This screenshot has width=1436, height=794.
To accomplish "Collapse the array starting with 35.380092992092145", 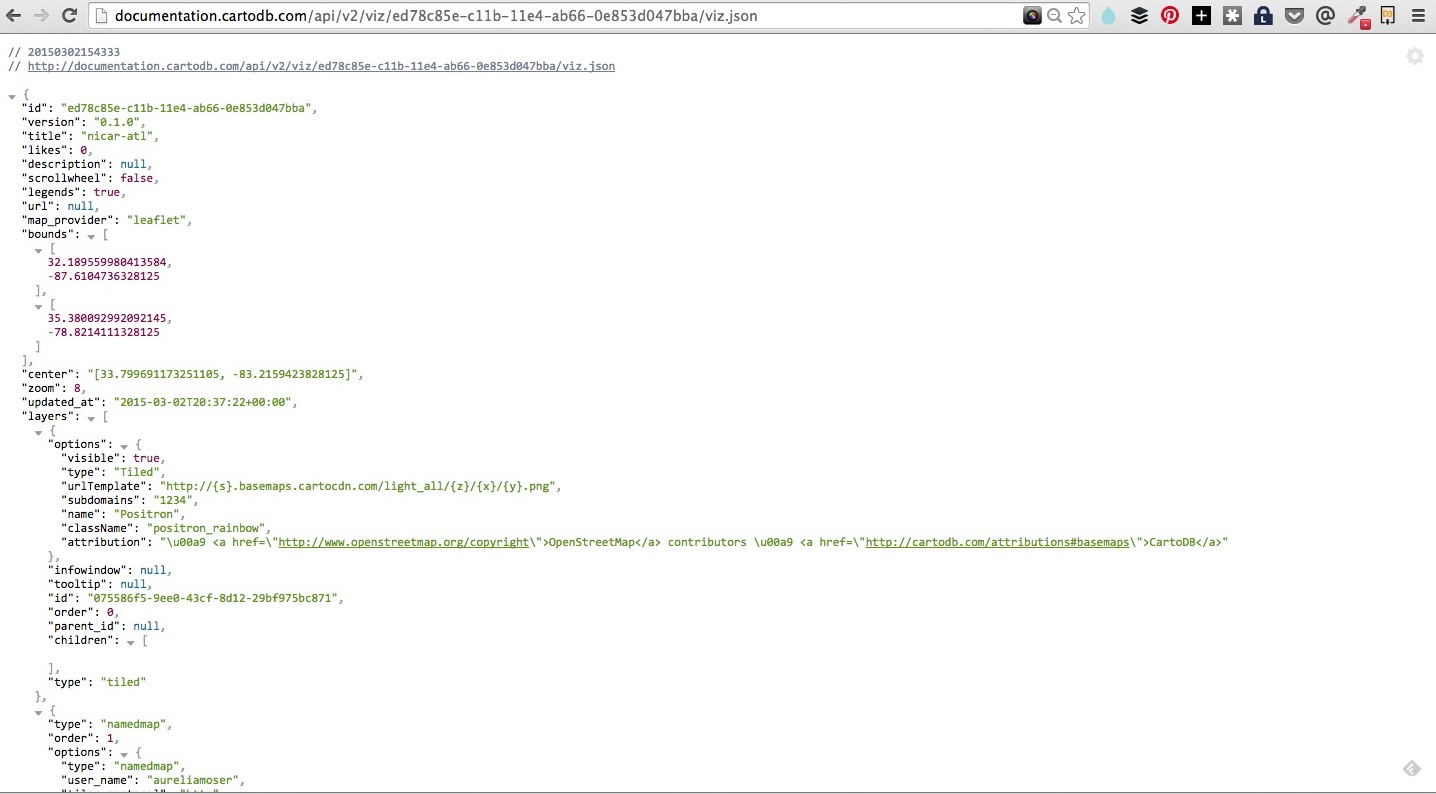I will 38,305.
